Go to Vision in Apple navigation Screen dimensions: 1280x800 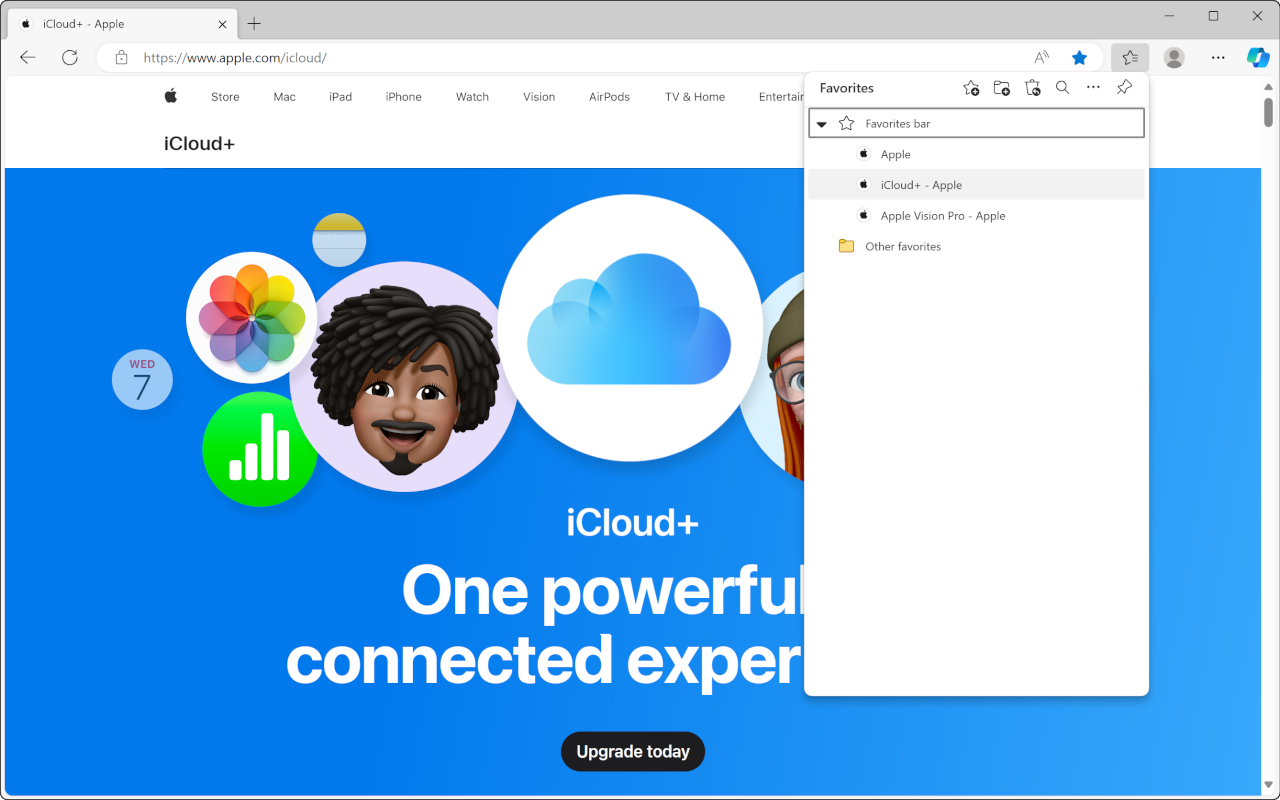539,97
